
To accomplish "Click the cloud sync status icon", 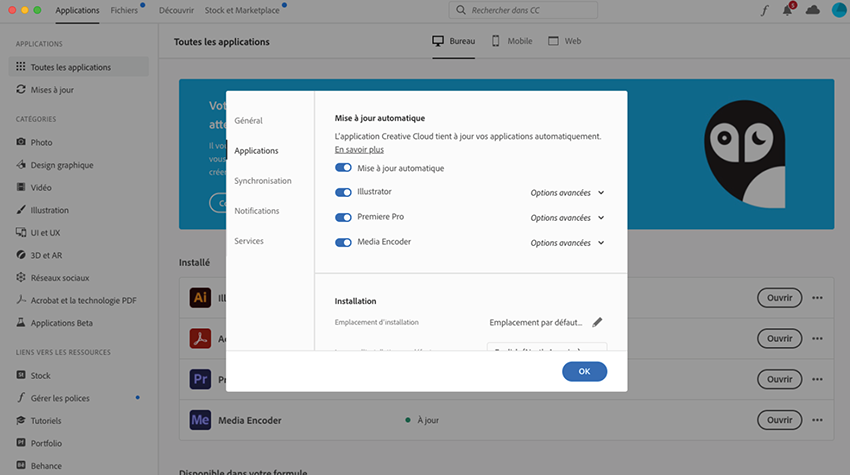I will 813,10.
